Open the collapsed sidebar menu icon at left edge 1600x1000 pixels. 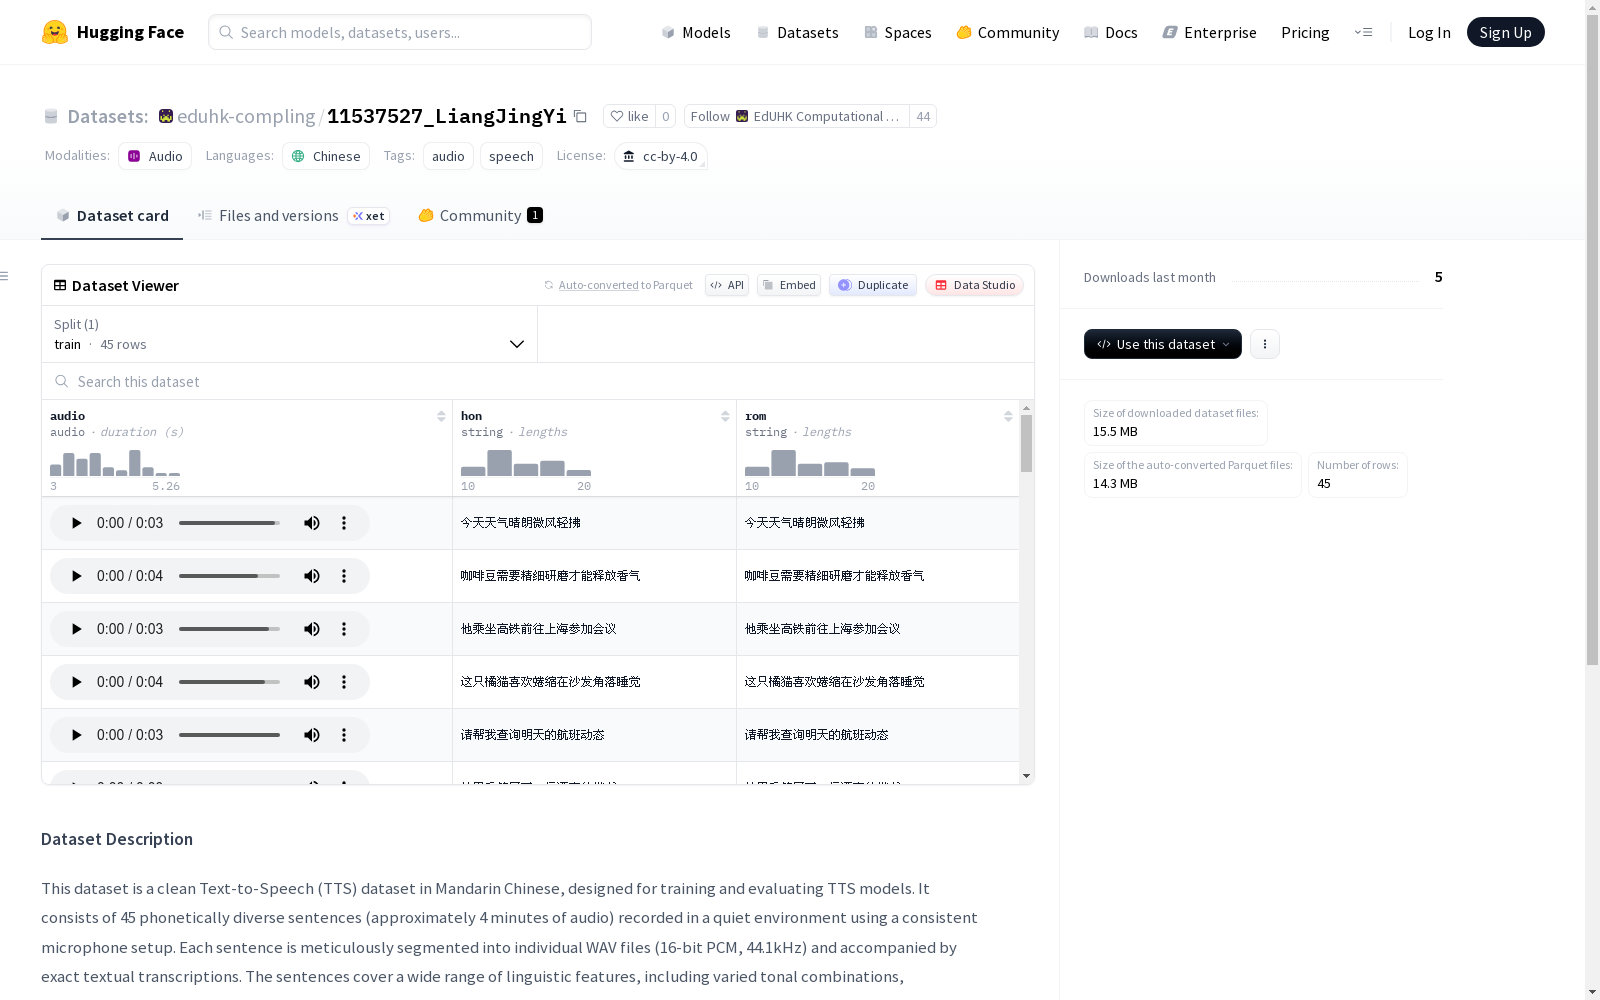5,276
